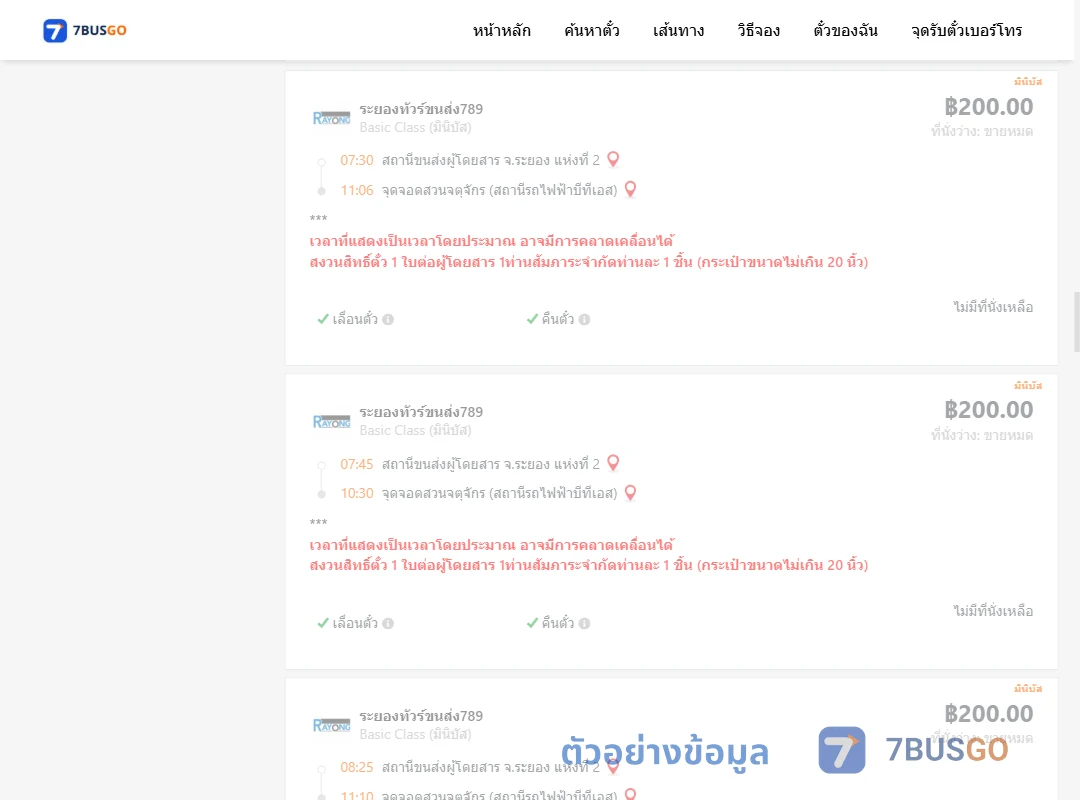Click Rayong operator logo on 08:25 trip
Screen dimensions: 1080x800
(331, 725)
